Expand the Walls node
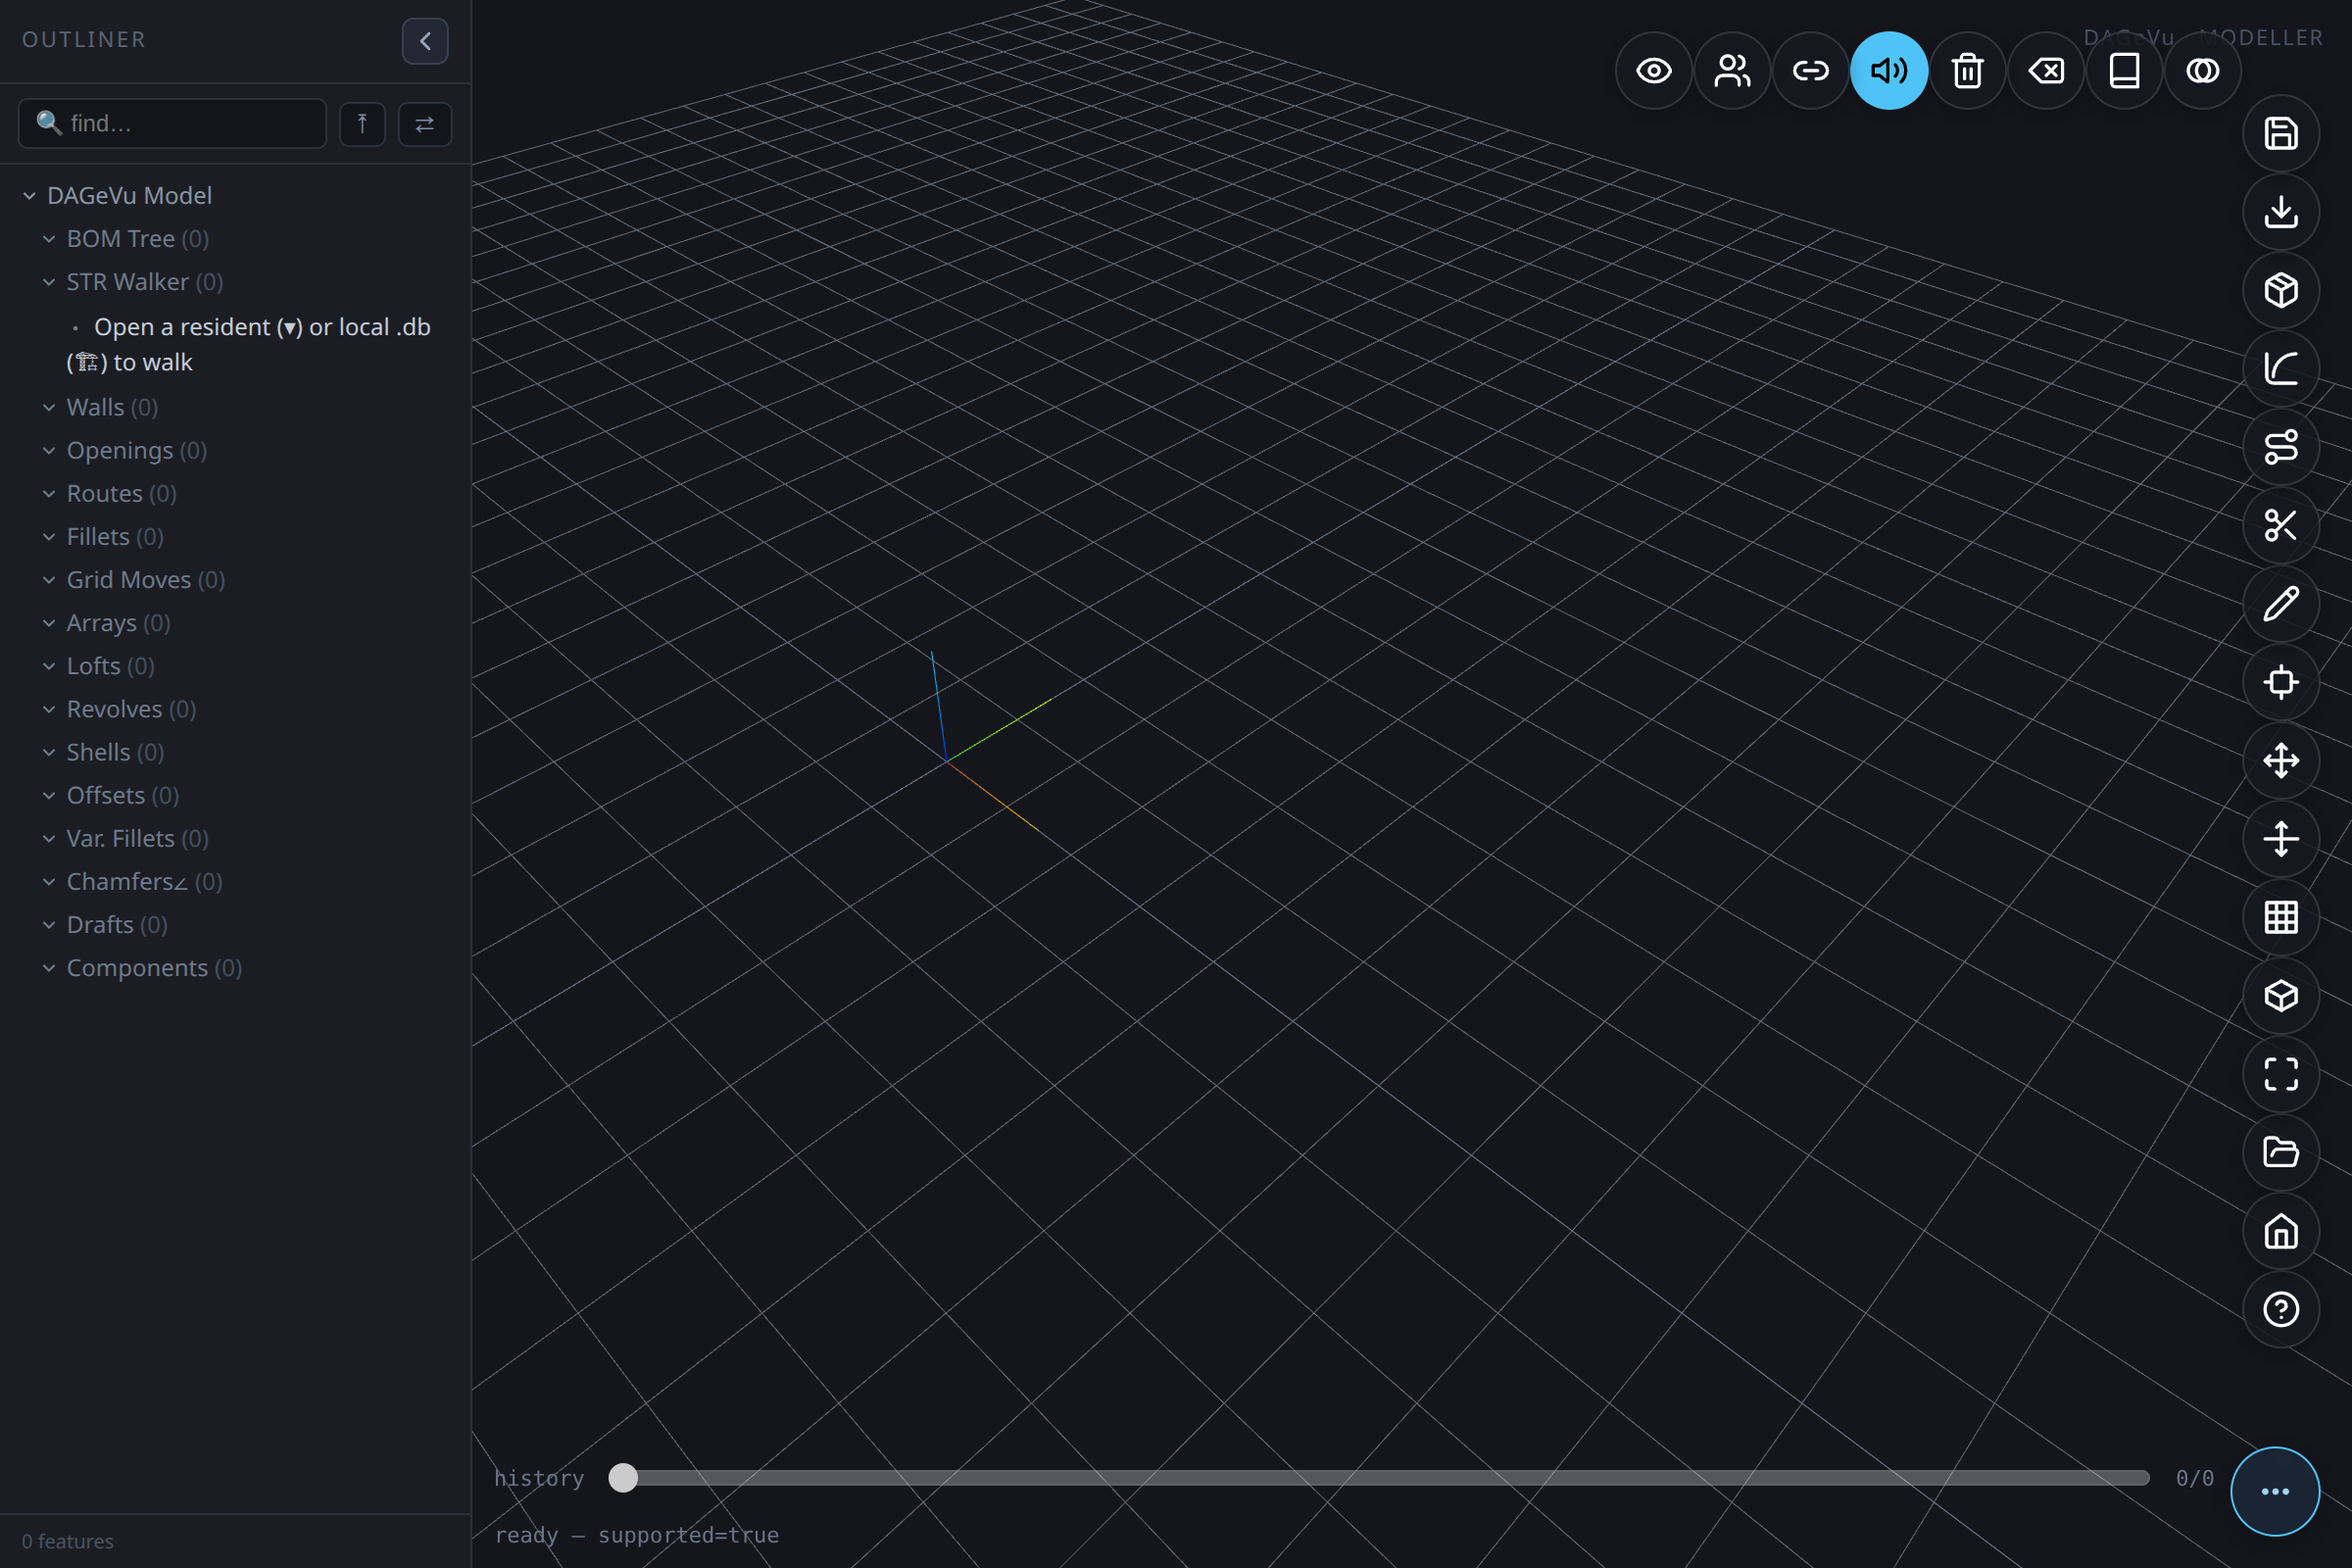Image resolution: width=2352 pixels, height=1568 pixels. click(49, 407)
